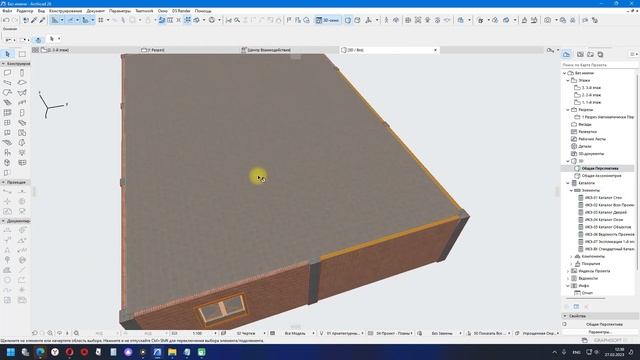This screenshot has height=360, width=640.
Task: Select Общая Аксонометрия in navigator
Action: coord(601,176)
